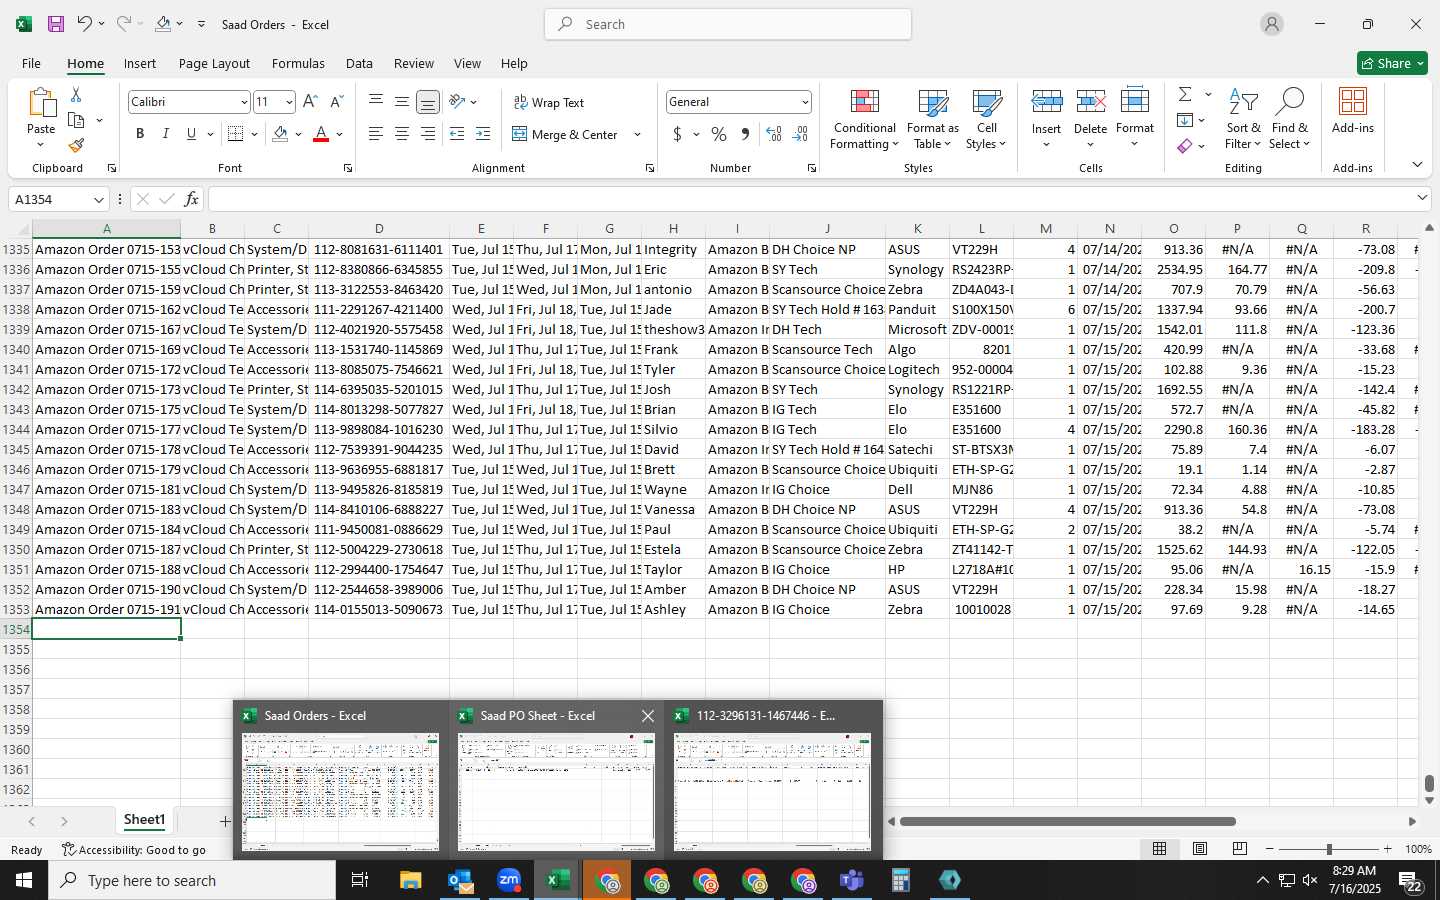Expand the formula bar chevron
The image size is (1440, 900).
coord(1422,199)
